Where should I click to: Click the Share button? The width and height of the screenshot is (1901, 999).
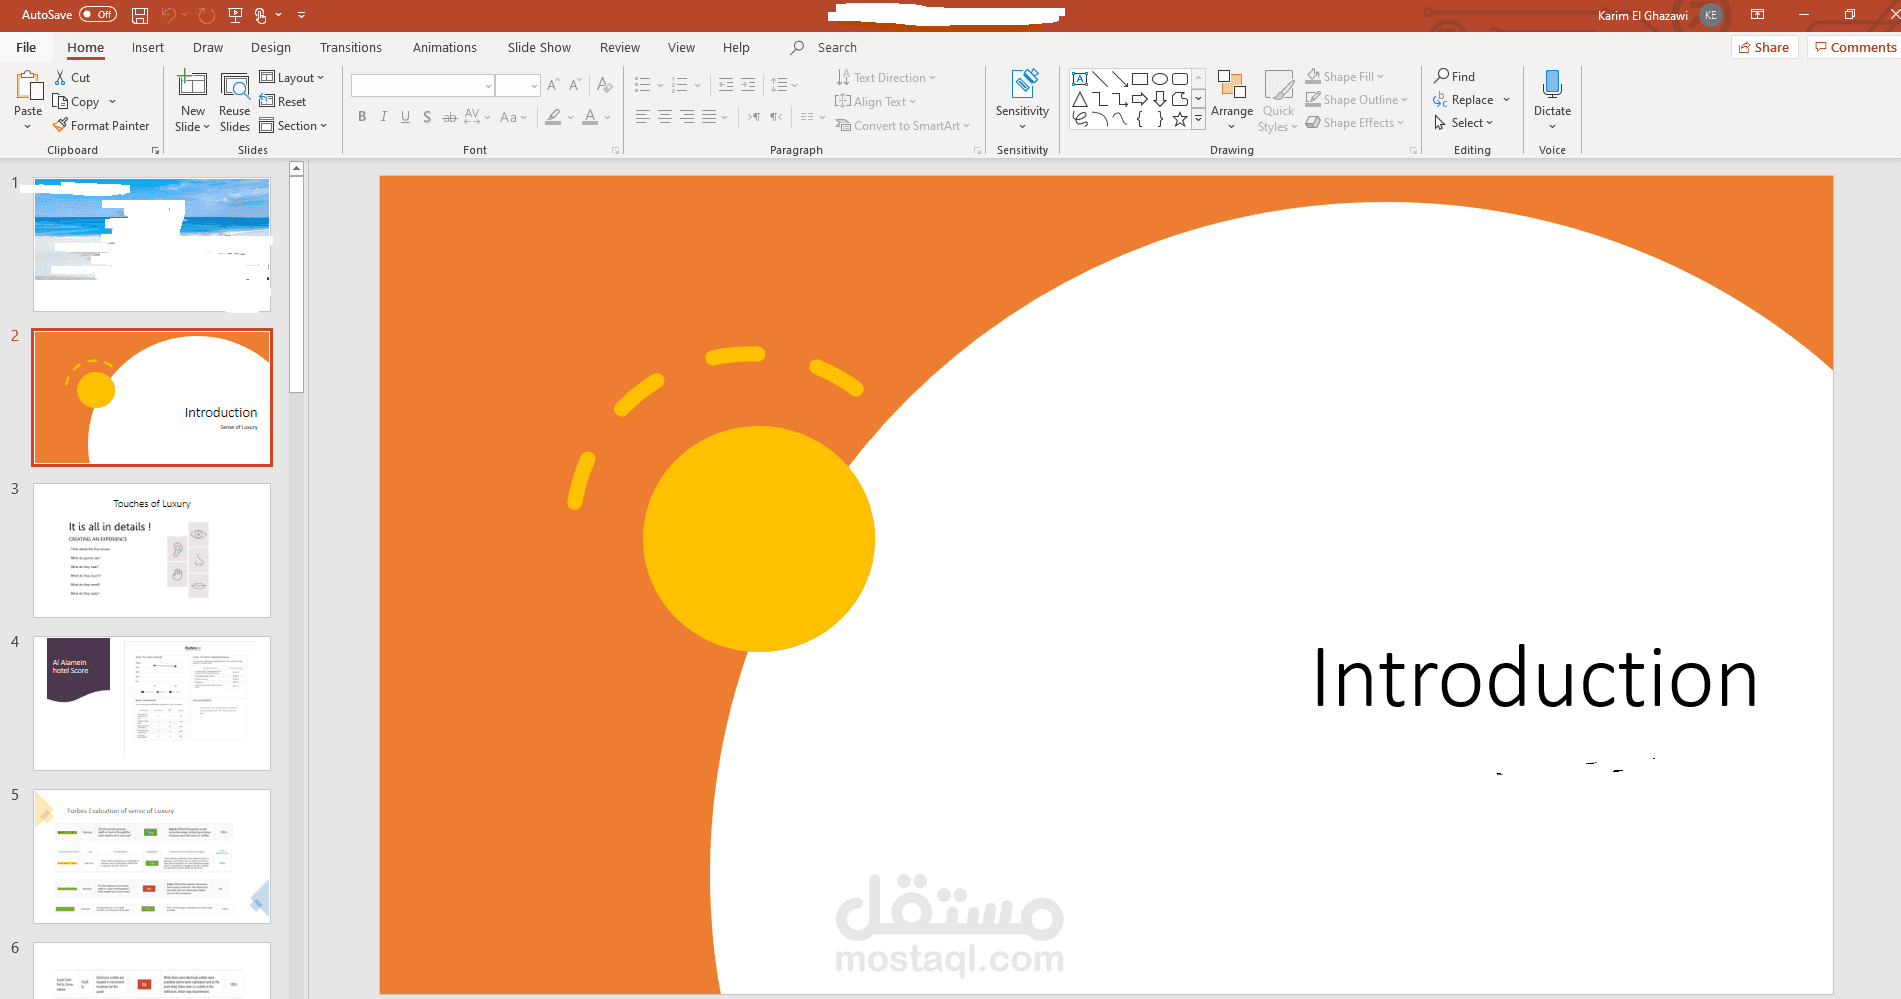pos(1764,47)
